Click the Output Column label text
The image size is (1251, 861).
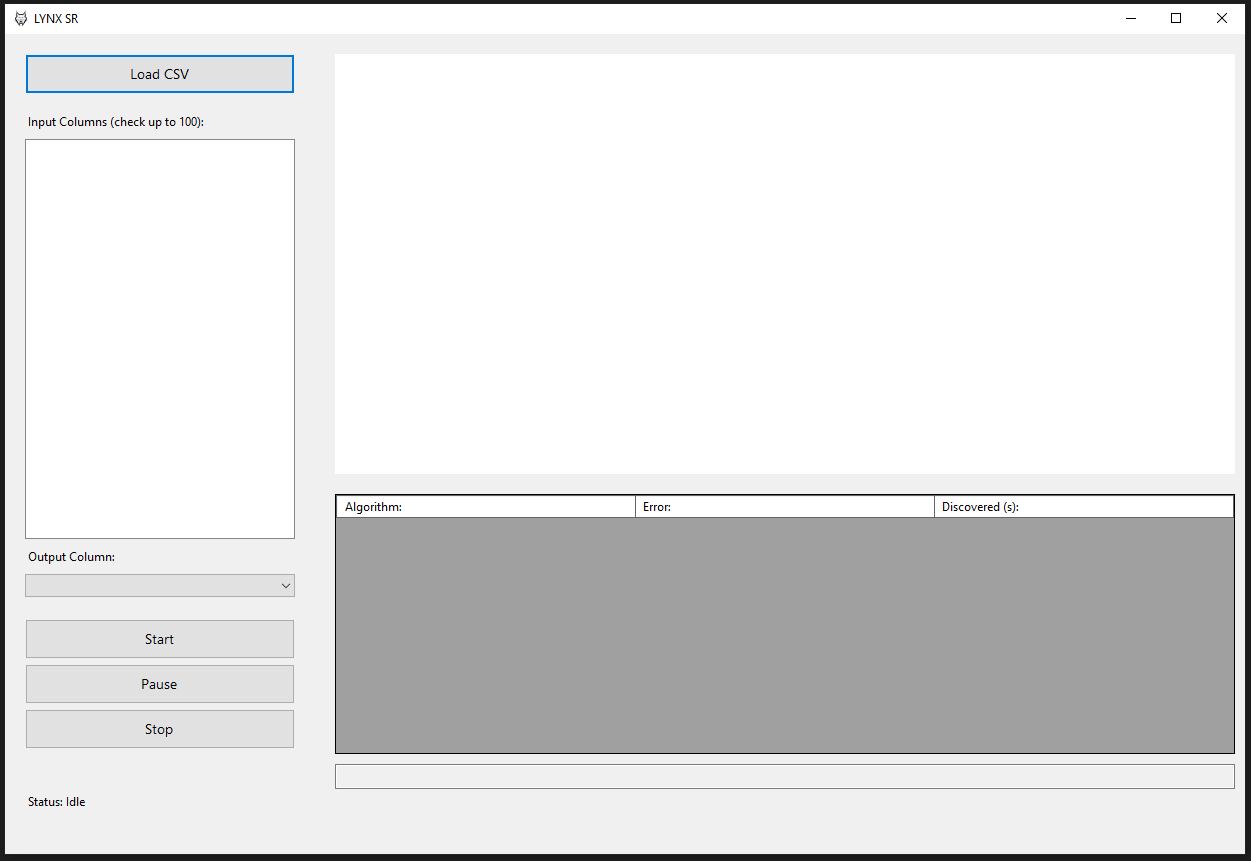[72, 557]
